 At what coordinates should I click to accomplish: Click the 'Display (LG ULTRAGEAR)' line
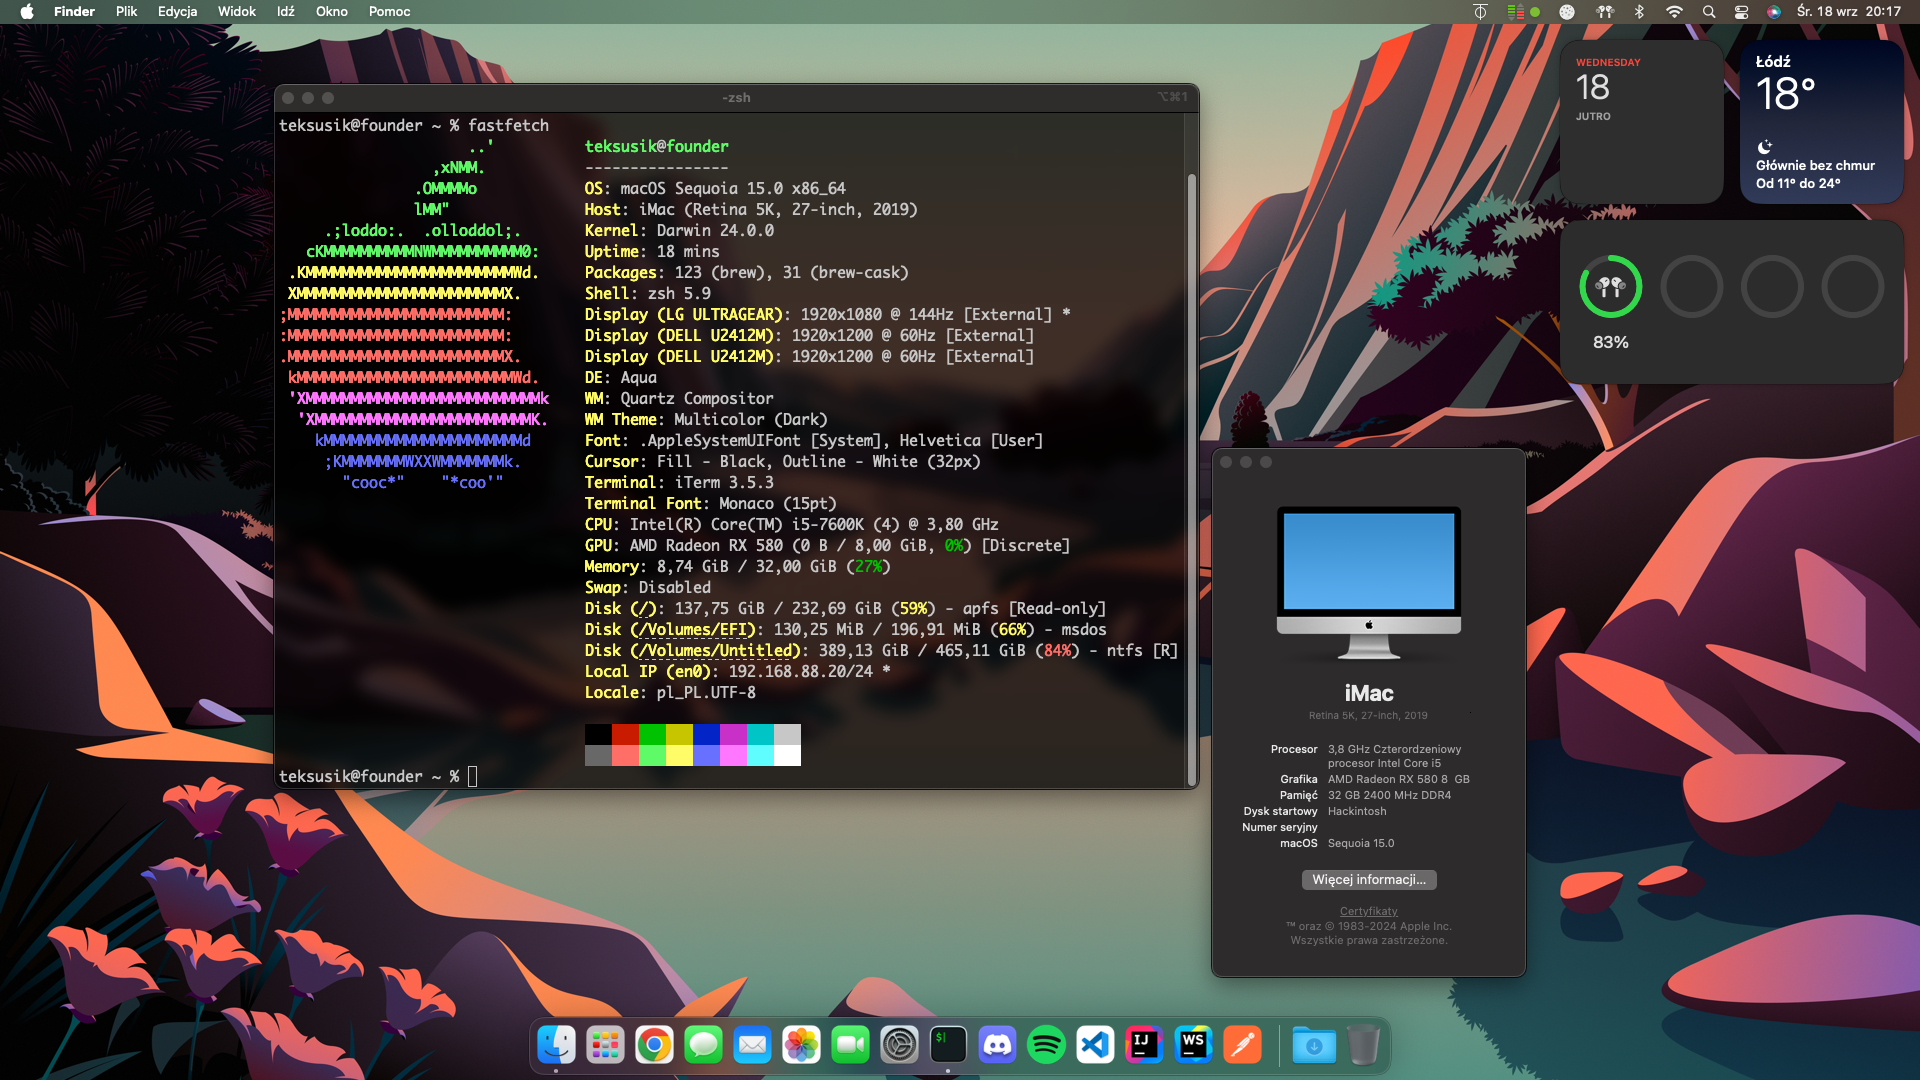point(828,314)
